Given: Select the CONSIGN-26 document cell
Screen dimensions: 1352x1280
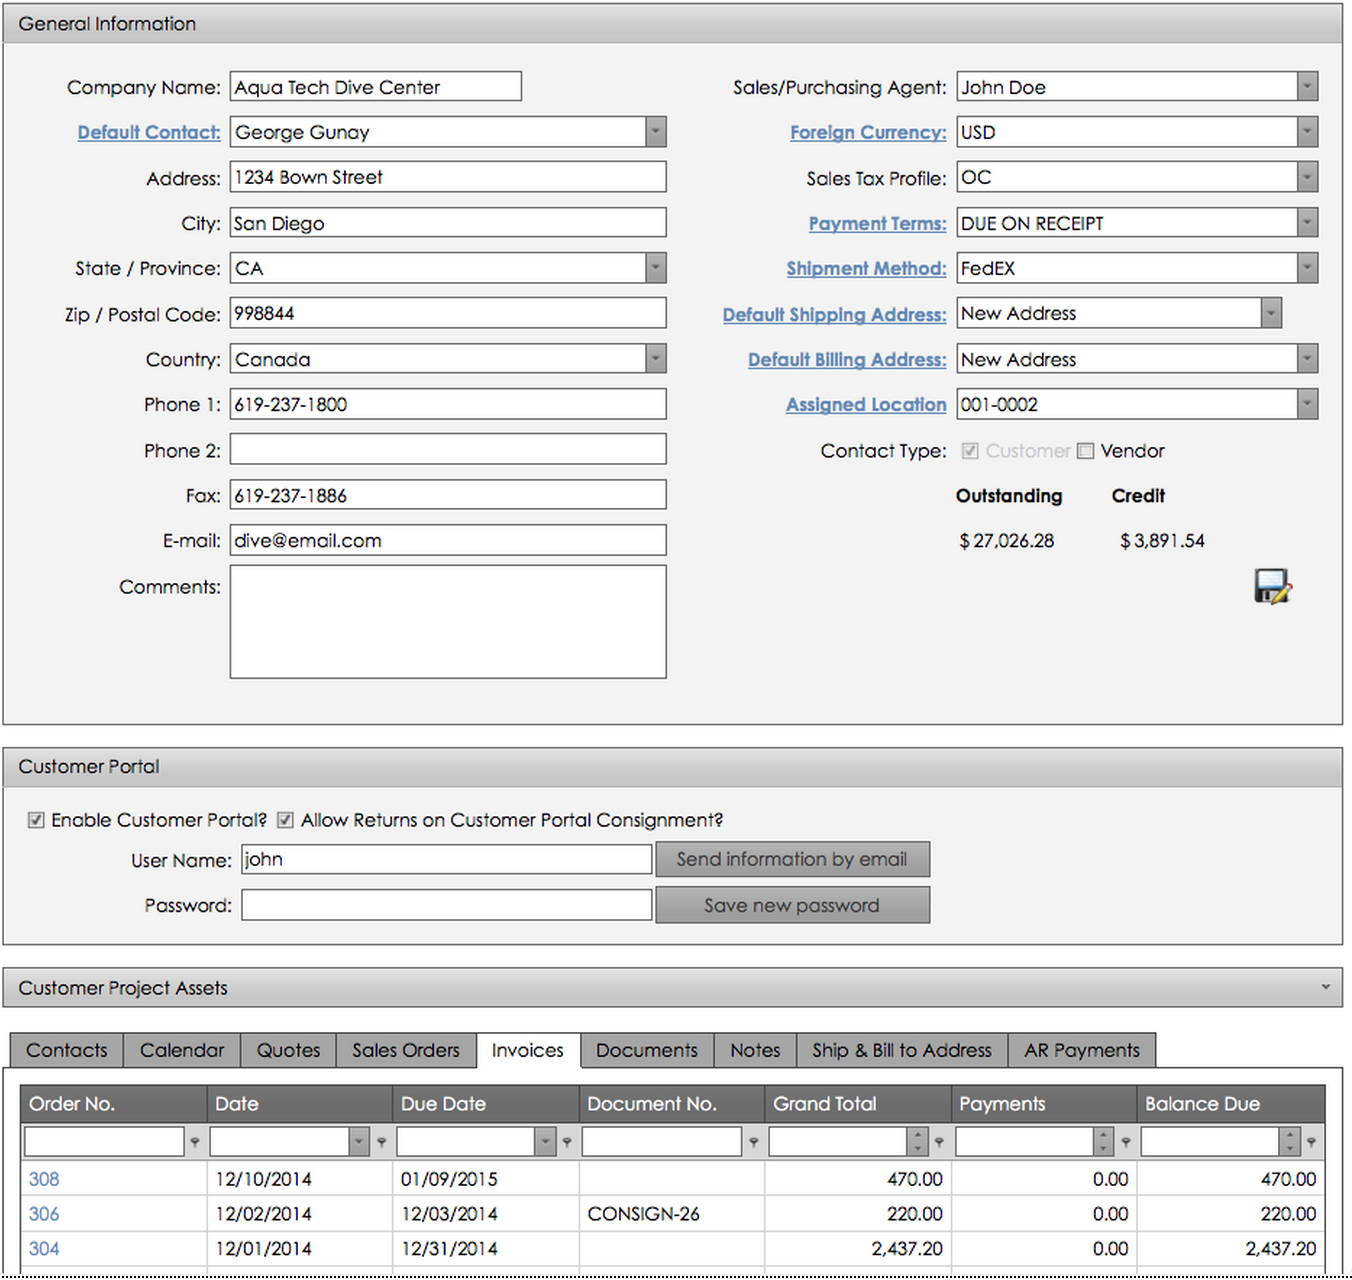Looking at the screenshot, I should pos(672,1214).
